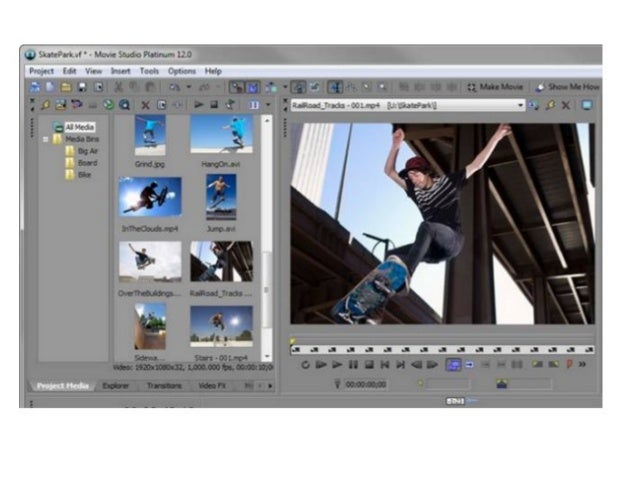638x479 pixels.
Task: Click the Cut scissors icon in toolbar
Action: click(x=118, y=88)
